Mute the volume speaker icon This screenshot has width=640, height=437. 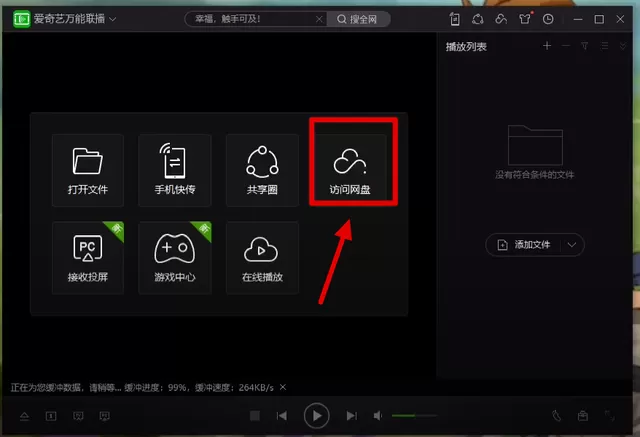pyautogui.click(x=378, y=415)
